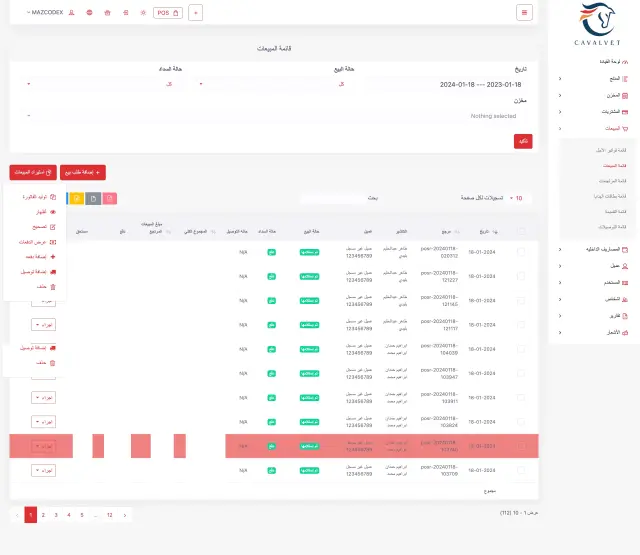Open قائمة المبيعات in the sidebar submenu
Image resolution: width=640 pixels, height=555 pixels.
coord(615,166)
